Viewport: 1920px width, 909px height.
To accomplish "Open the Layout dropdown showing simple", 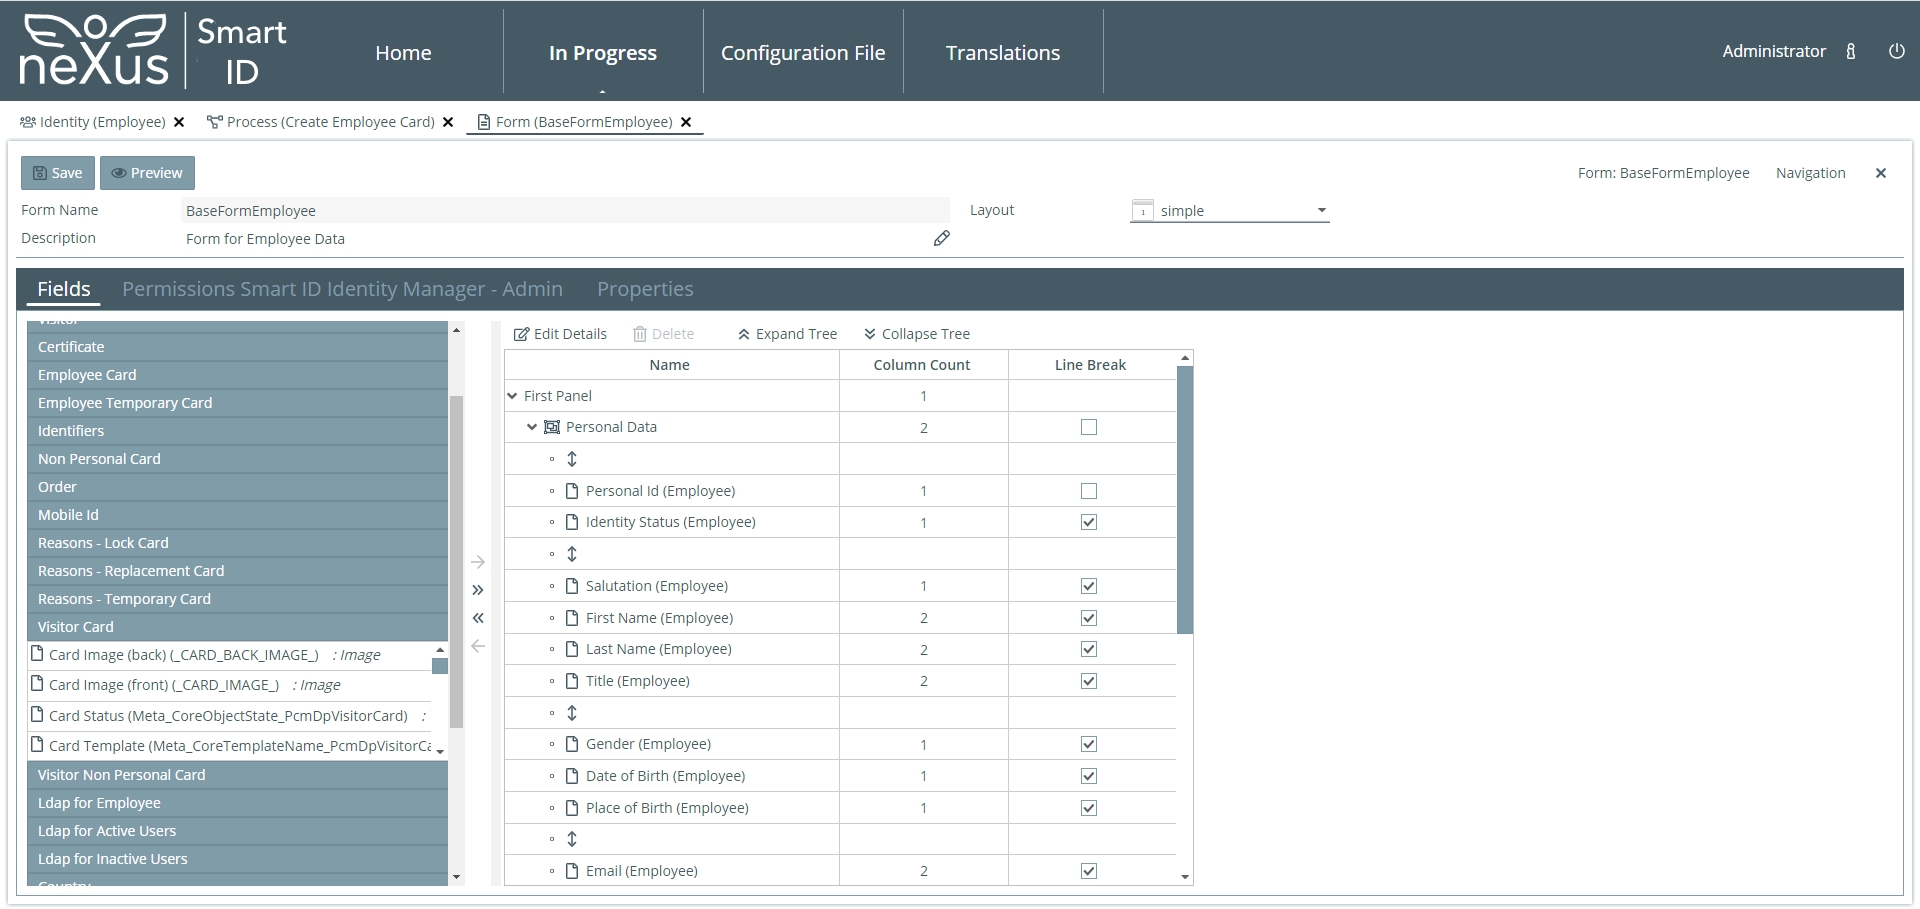I will click(1322, 210).
